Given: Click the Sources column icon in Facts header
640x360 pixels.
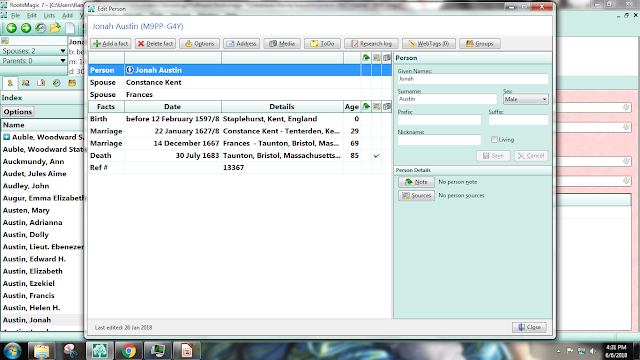Looking at the screenshot, I should click(x=376, y=107).
